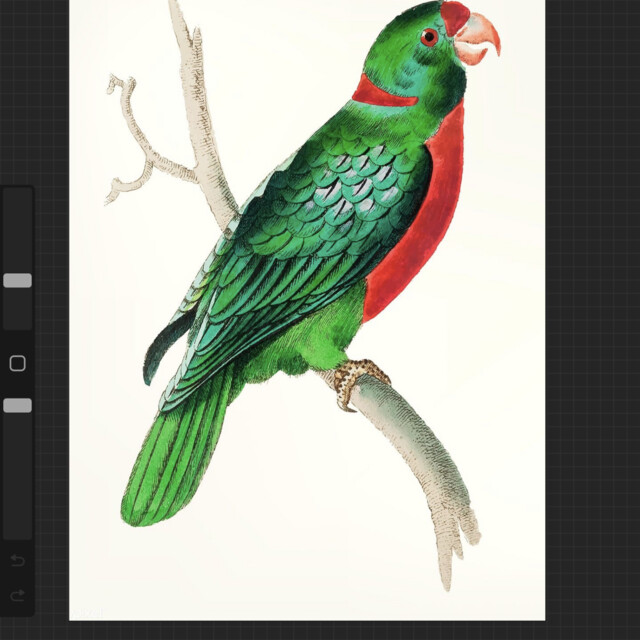Viewport: 640px width, 640px height.
Task: Click the brush size slider handle
Action: click(18, 280)
